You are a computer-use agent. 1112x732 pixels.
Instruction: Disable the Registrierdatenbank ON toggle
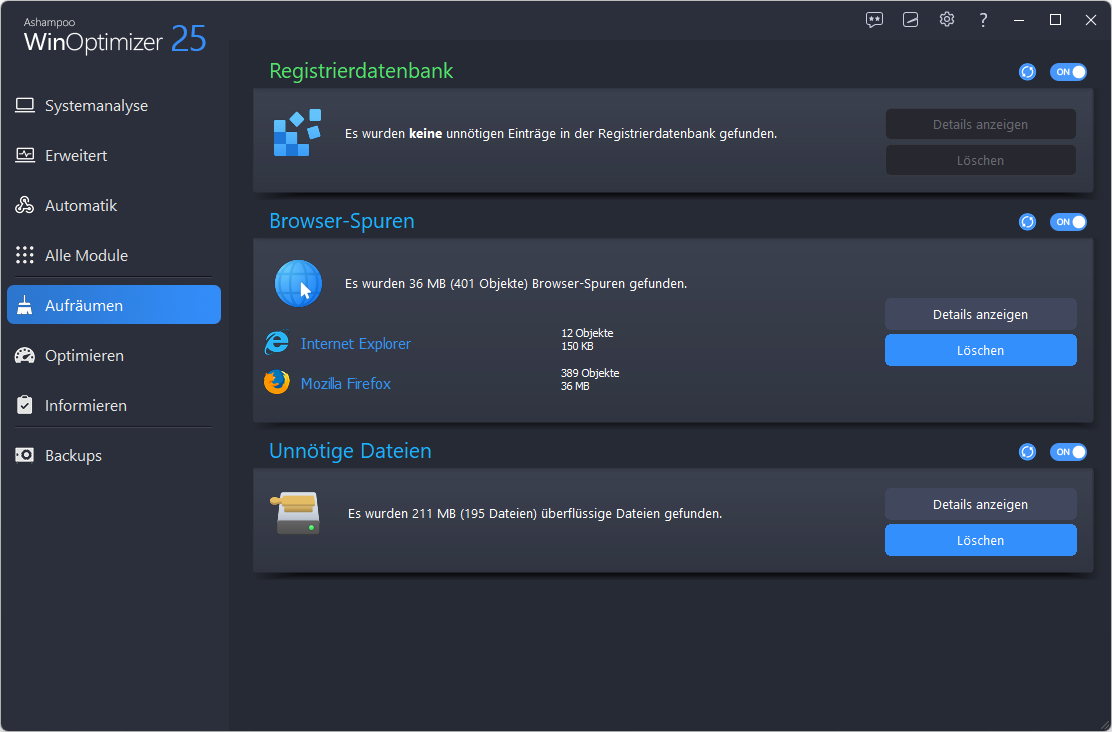pos(1068,72)
